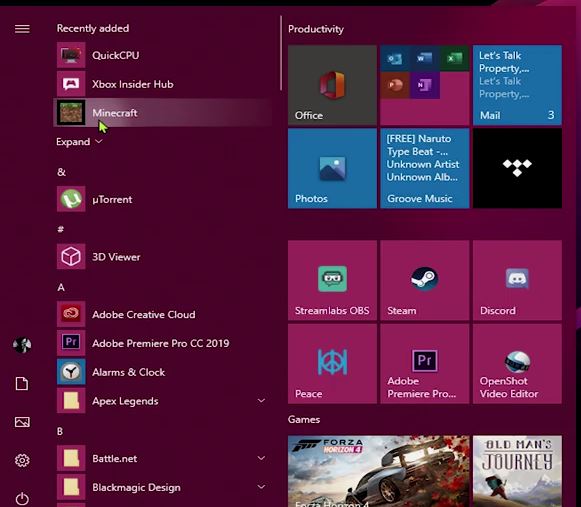The image size is (581, 507).
Task: Jump via the letter B header
Action: [x=60, y=431]
